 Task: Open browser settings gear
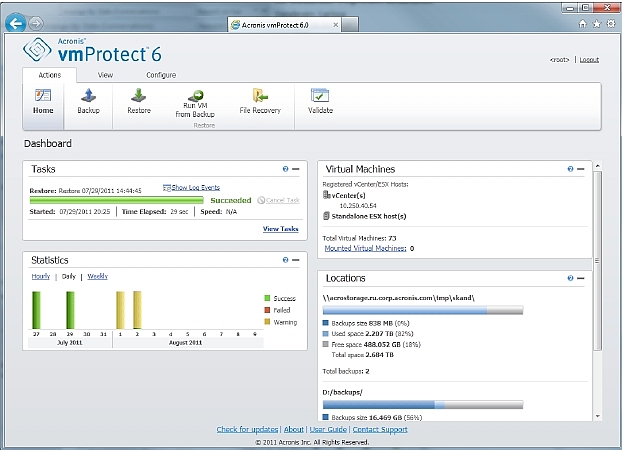(611, 24)
